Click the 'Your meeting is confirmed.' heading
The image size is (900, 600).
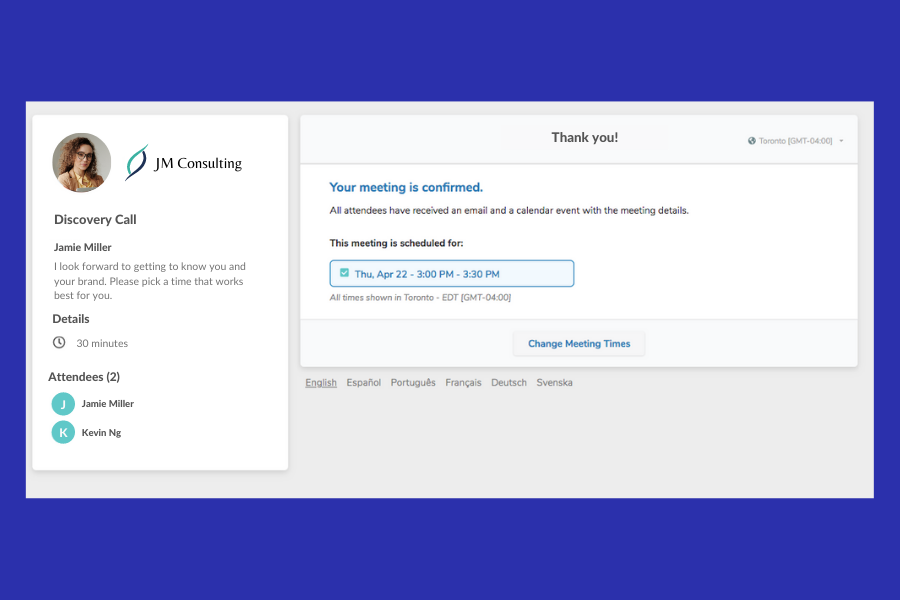(x=406, y=187)
